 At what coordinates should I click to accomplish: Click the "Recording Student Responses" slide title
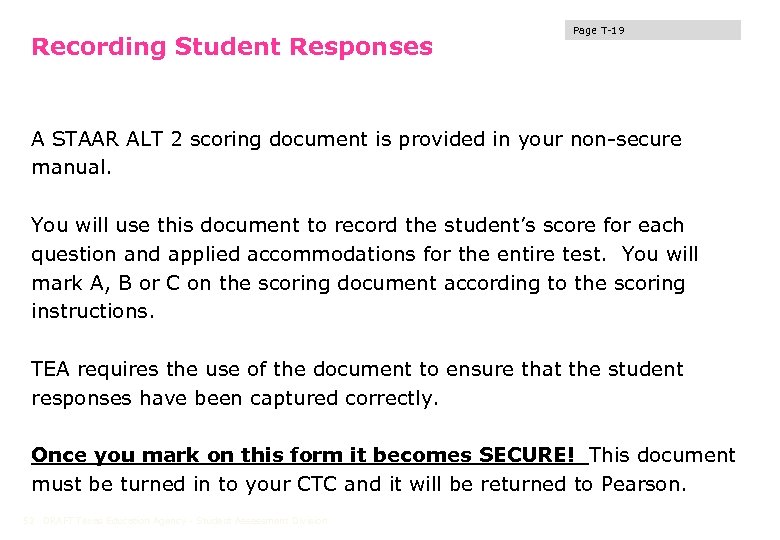pos(232,47)
